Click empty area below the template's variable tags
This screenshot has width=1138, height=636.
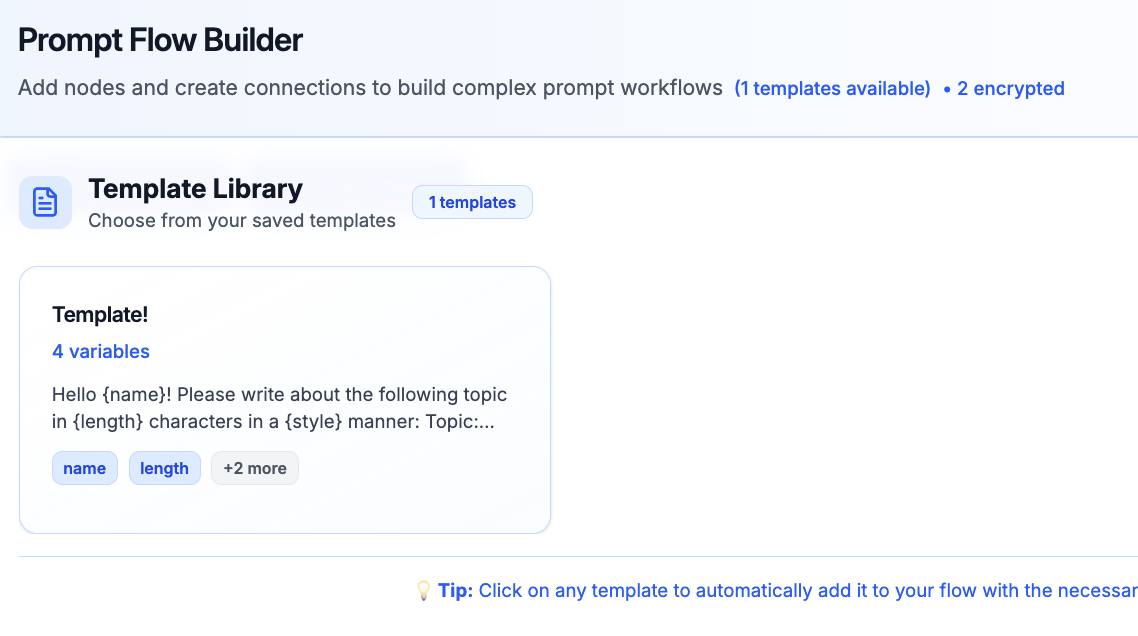(285, 509)
